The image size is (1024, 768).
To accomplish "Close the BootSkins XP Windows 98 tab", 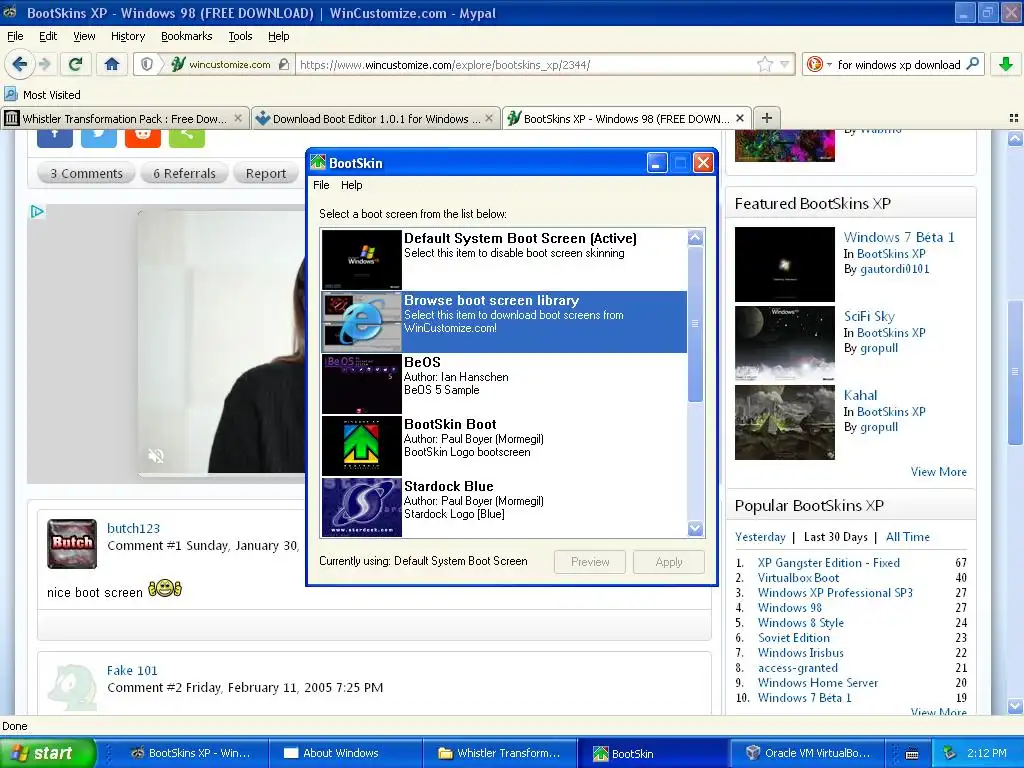I will [x=740, y=118].
